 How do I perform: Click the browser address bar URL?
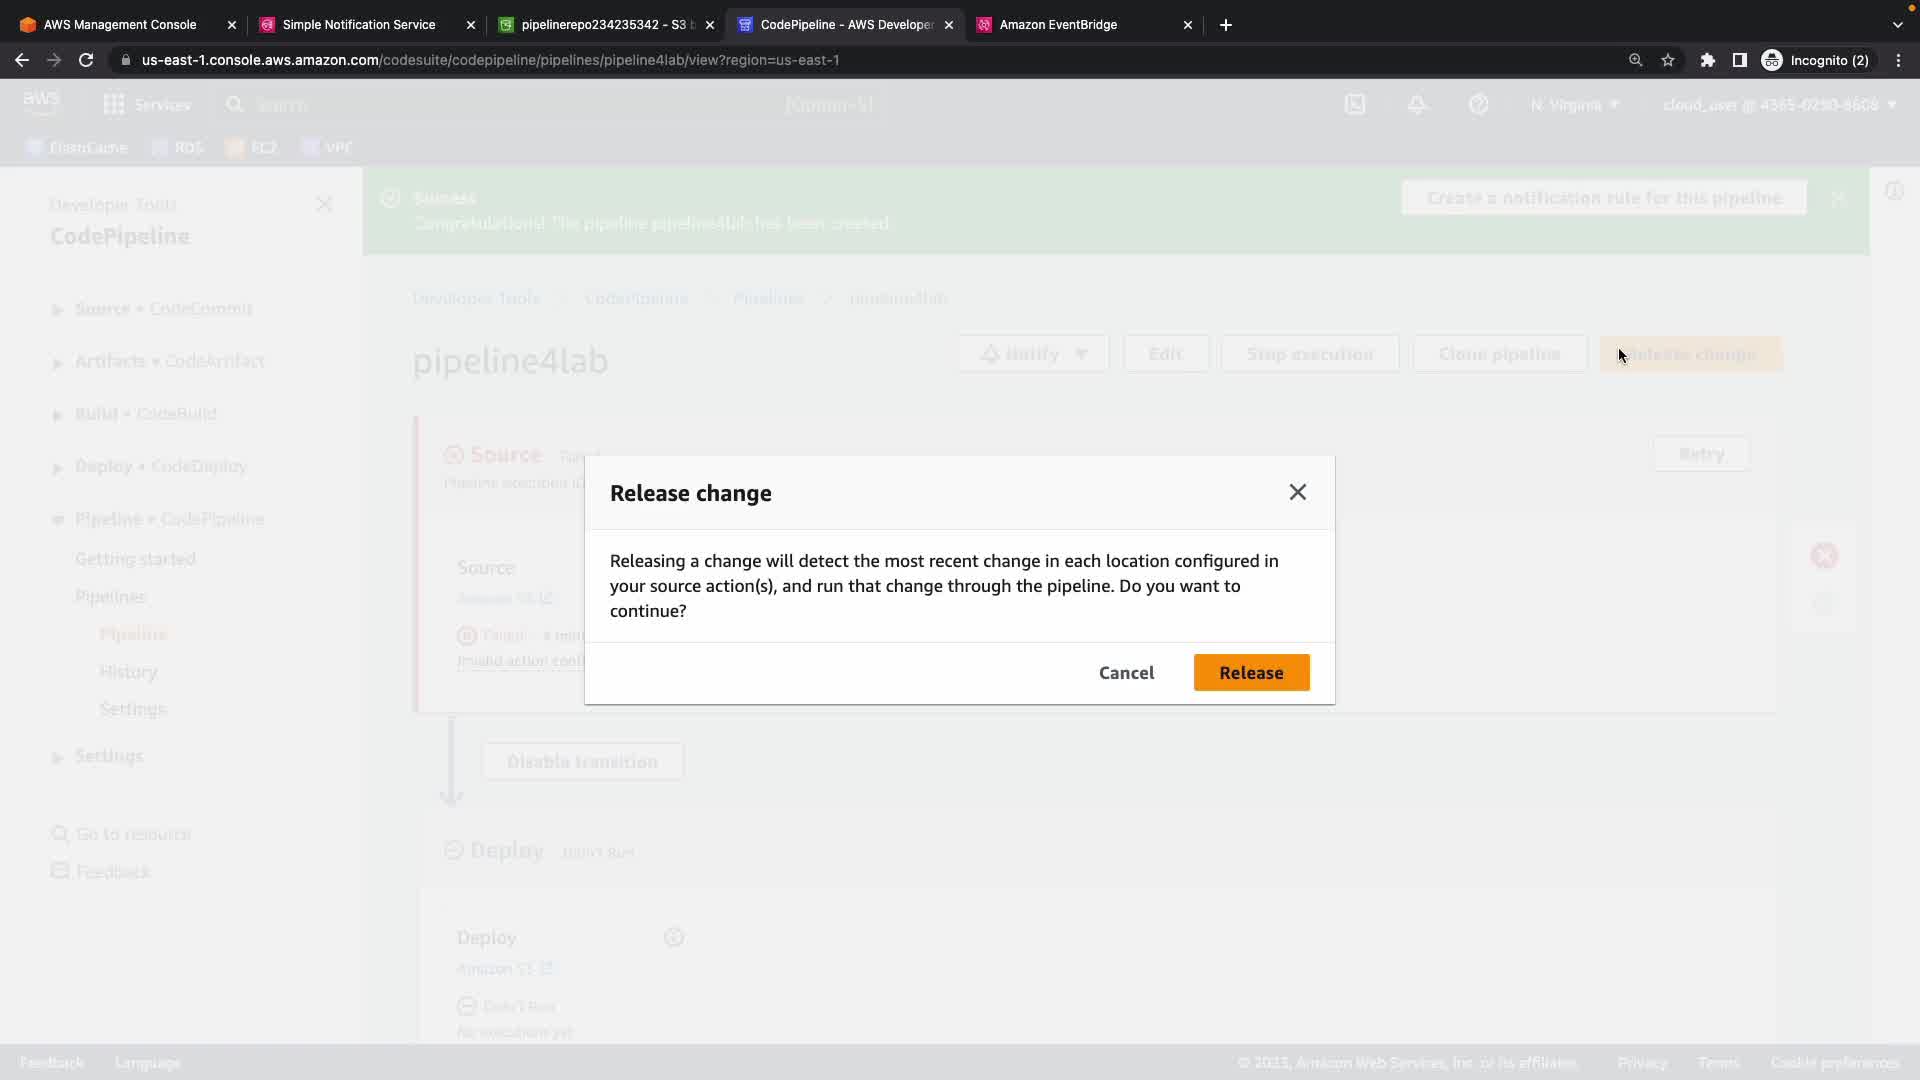coord(490,60)
